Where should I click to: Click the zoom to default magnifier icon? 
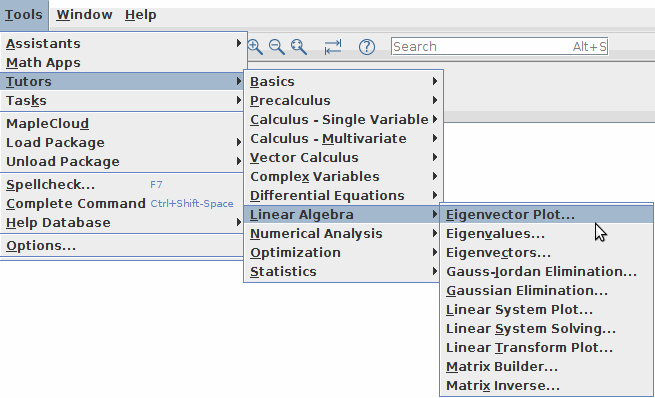(299, 47)
